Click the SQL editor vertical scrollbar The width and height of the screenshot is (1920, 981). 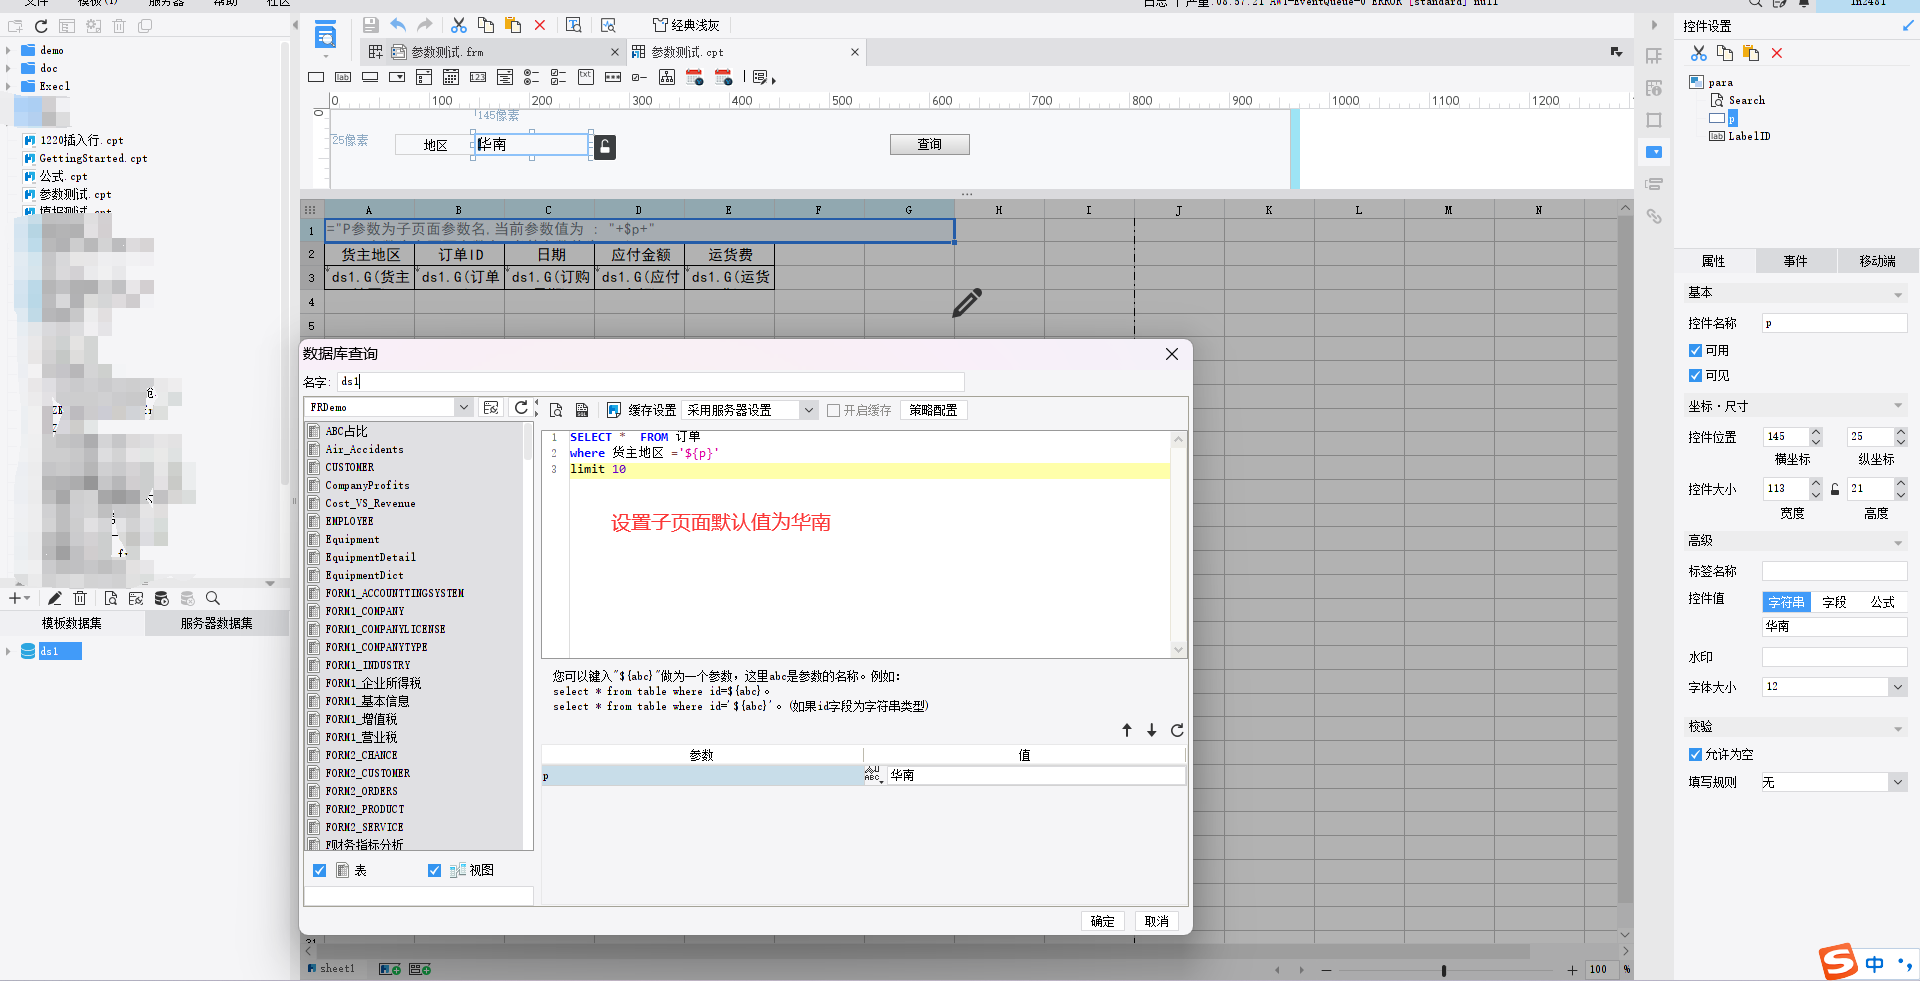click(x=1178, y=544)
